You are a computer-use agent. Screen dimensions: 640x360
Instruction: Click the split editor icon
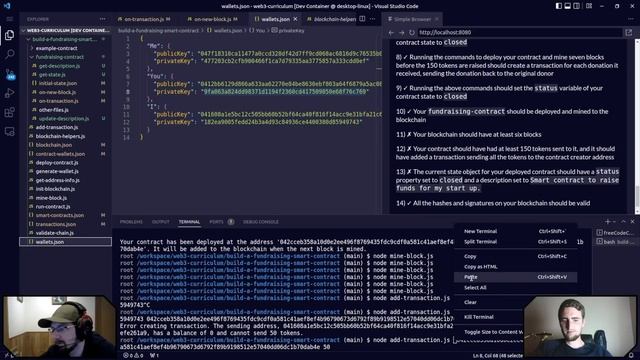(362, 19)
